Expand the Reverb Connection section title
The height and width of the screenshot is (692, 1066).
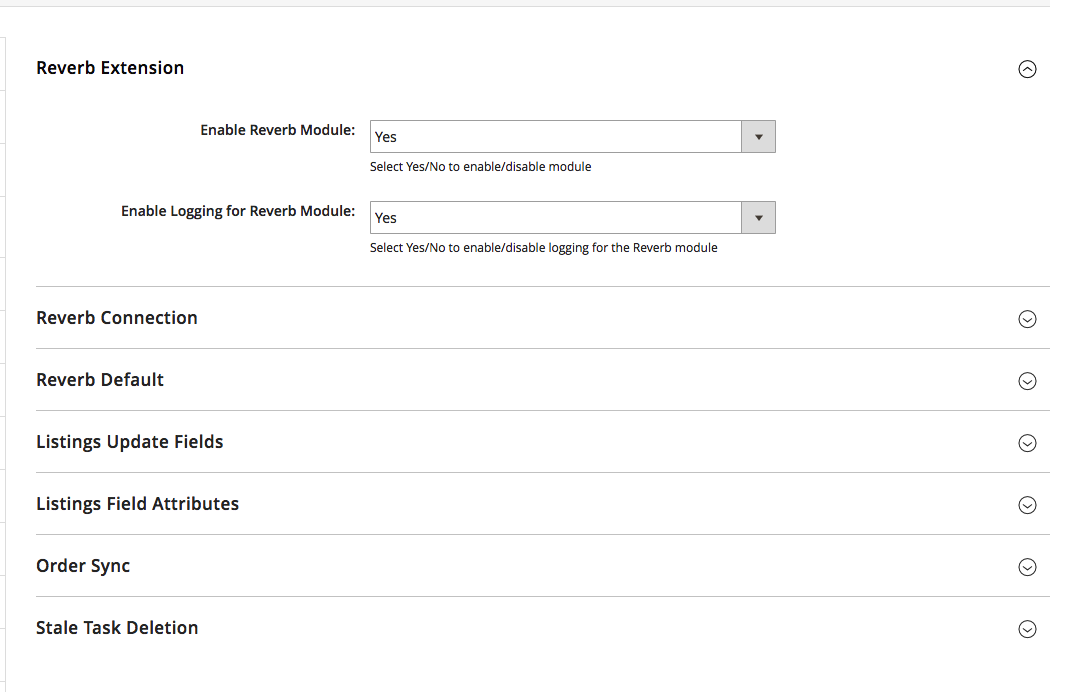117,318
